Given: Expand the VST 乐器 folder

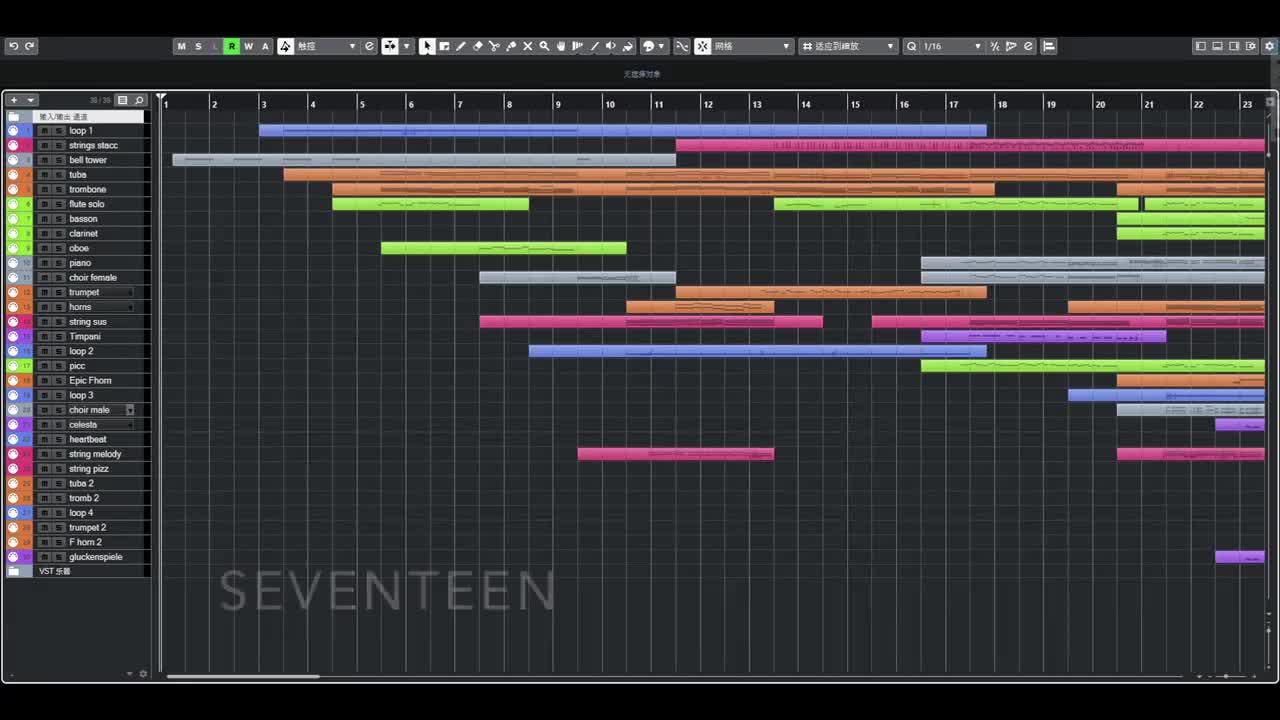Looking at the screenshot, I should (x=14, y=571).
